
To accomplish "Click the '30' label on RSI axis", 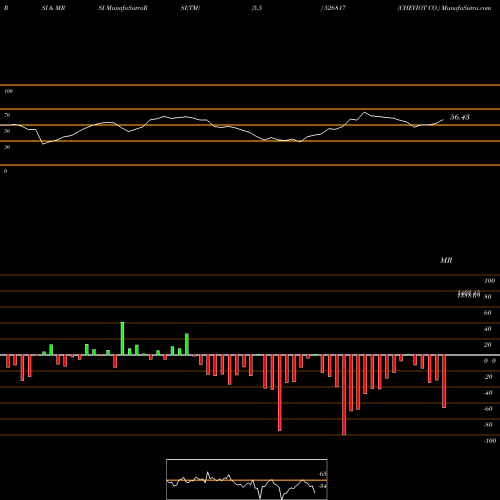I will tap(7, 147).
